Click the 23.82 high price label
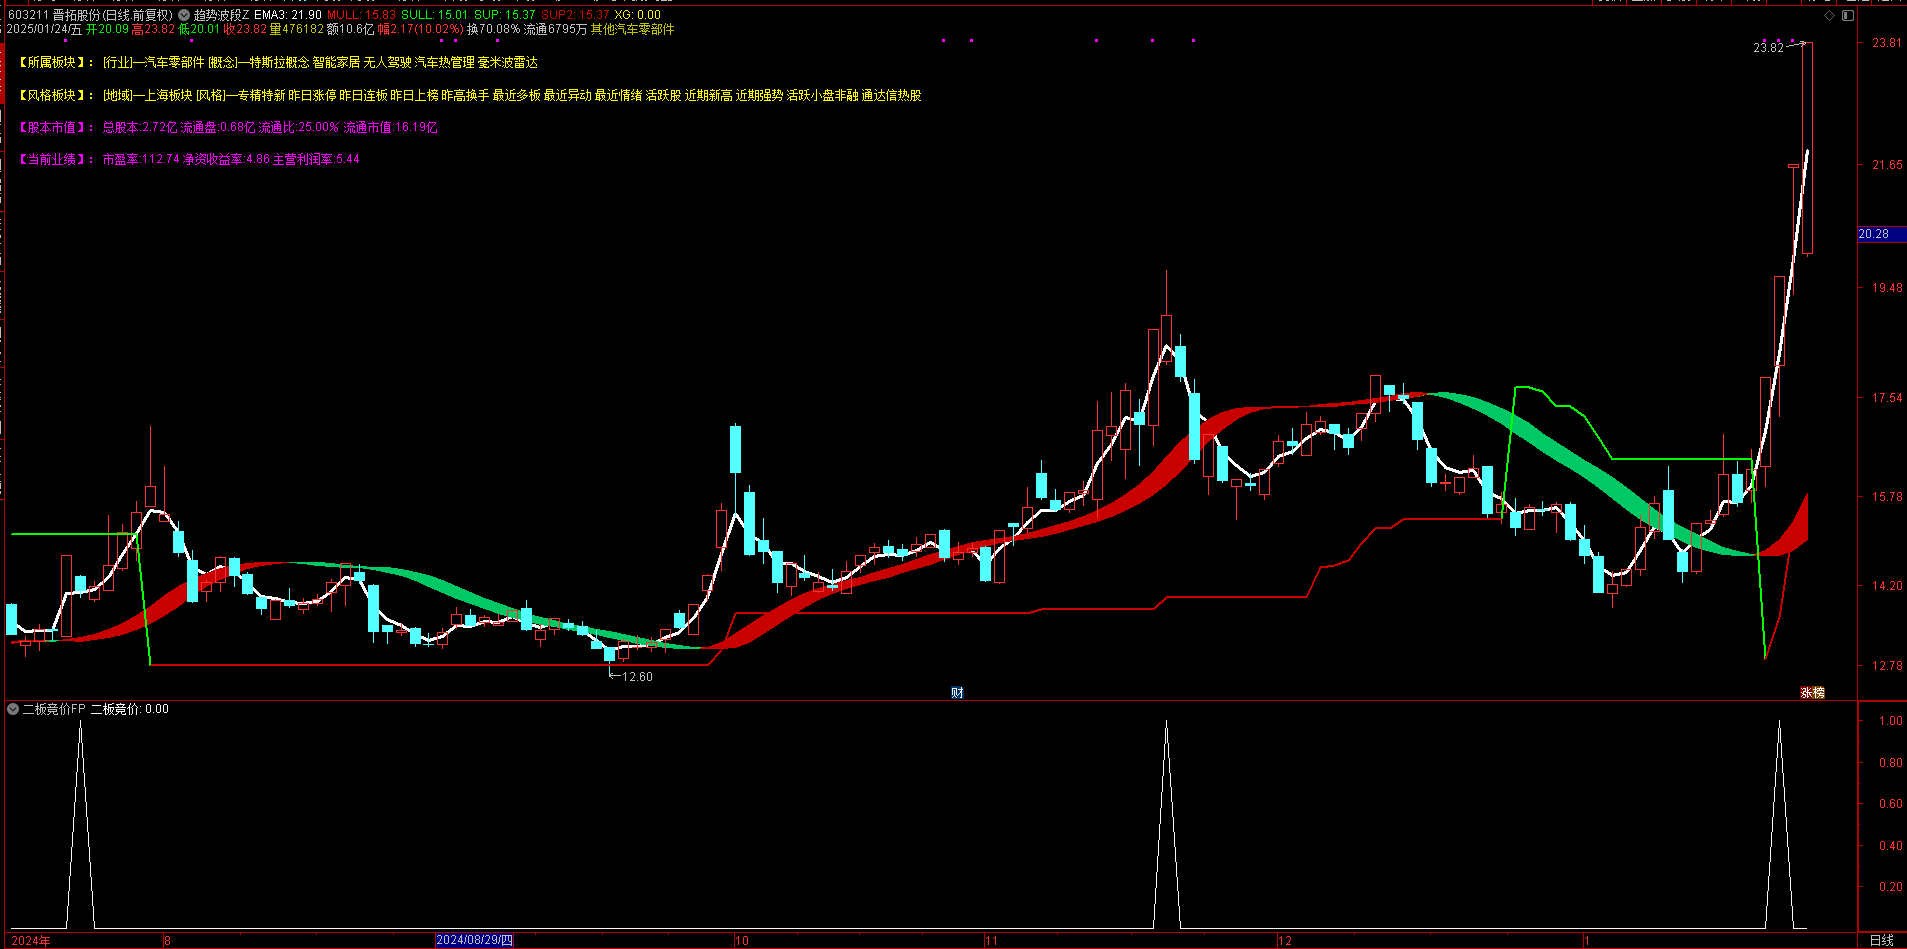The height and width of the screenshot is (949, 1907). pyautogui.click(x=1768, y=47)
